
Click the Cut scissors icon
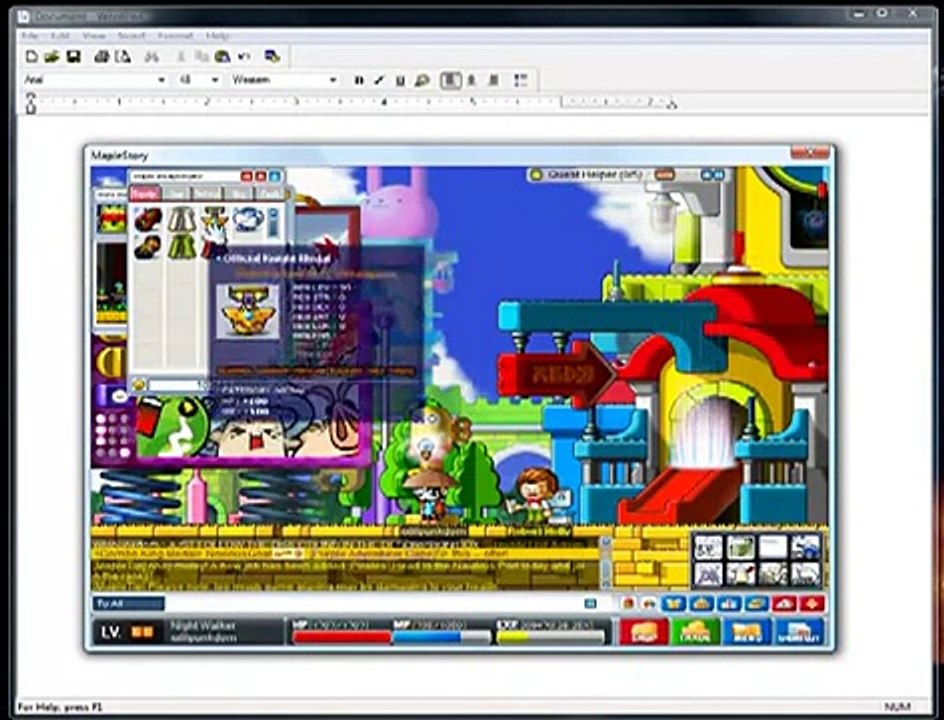tap(181, 57)
